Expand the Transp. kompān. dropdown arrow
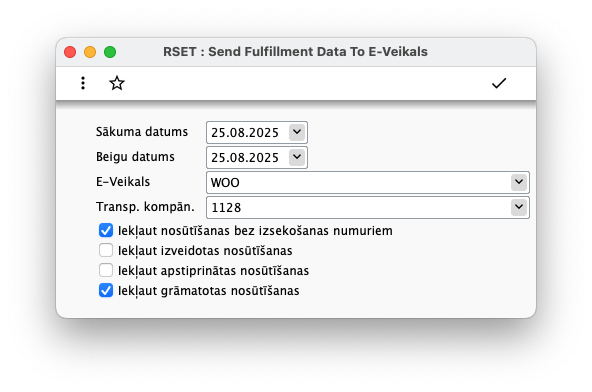Image resolution: width=592 pixels, height=392 pixels. click(519, 207)
